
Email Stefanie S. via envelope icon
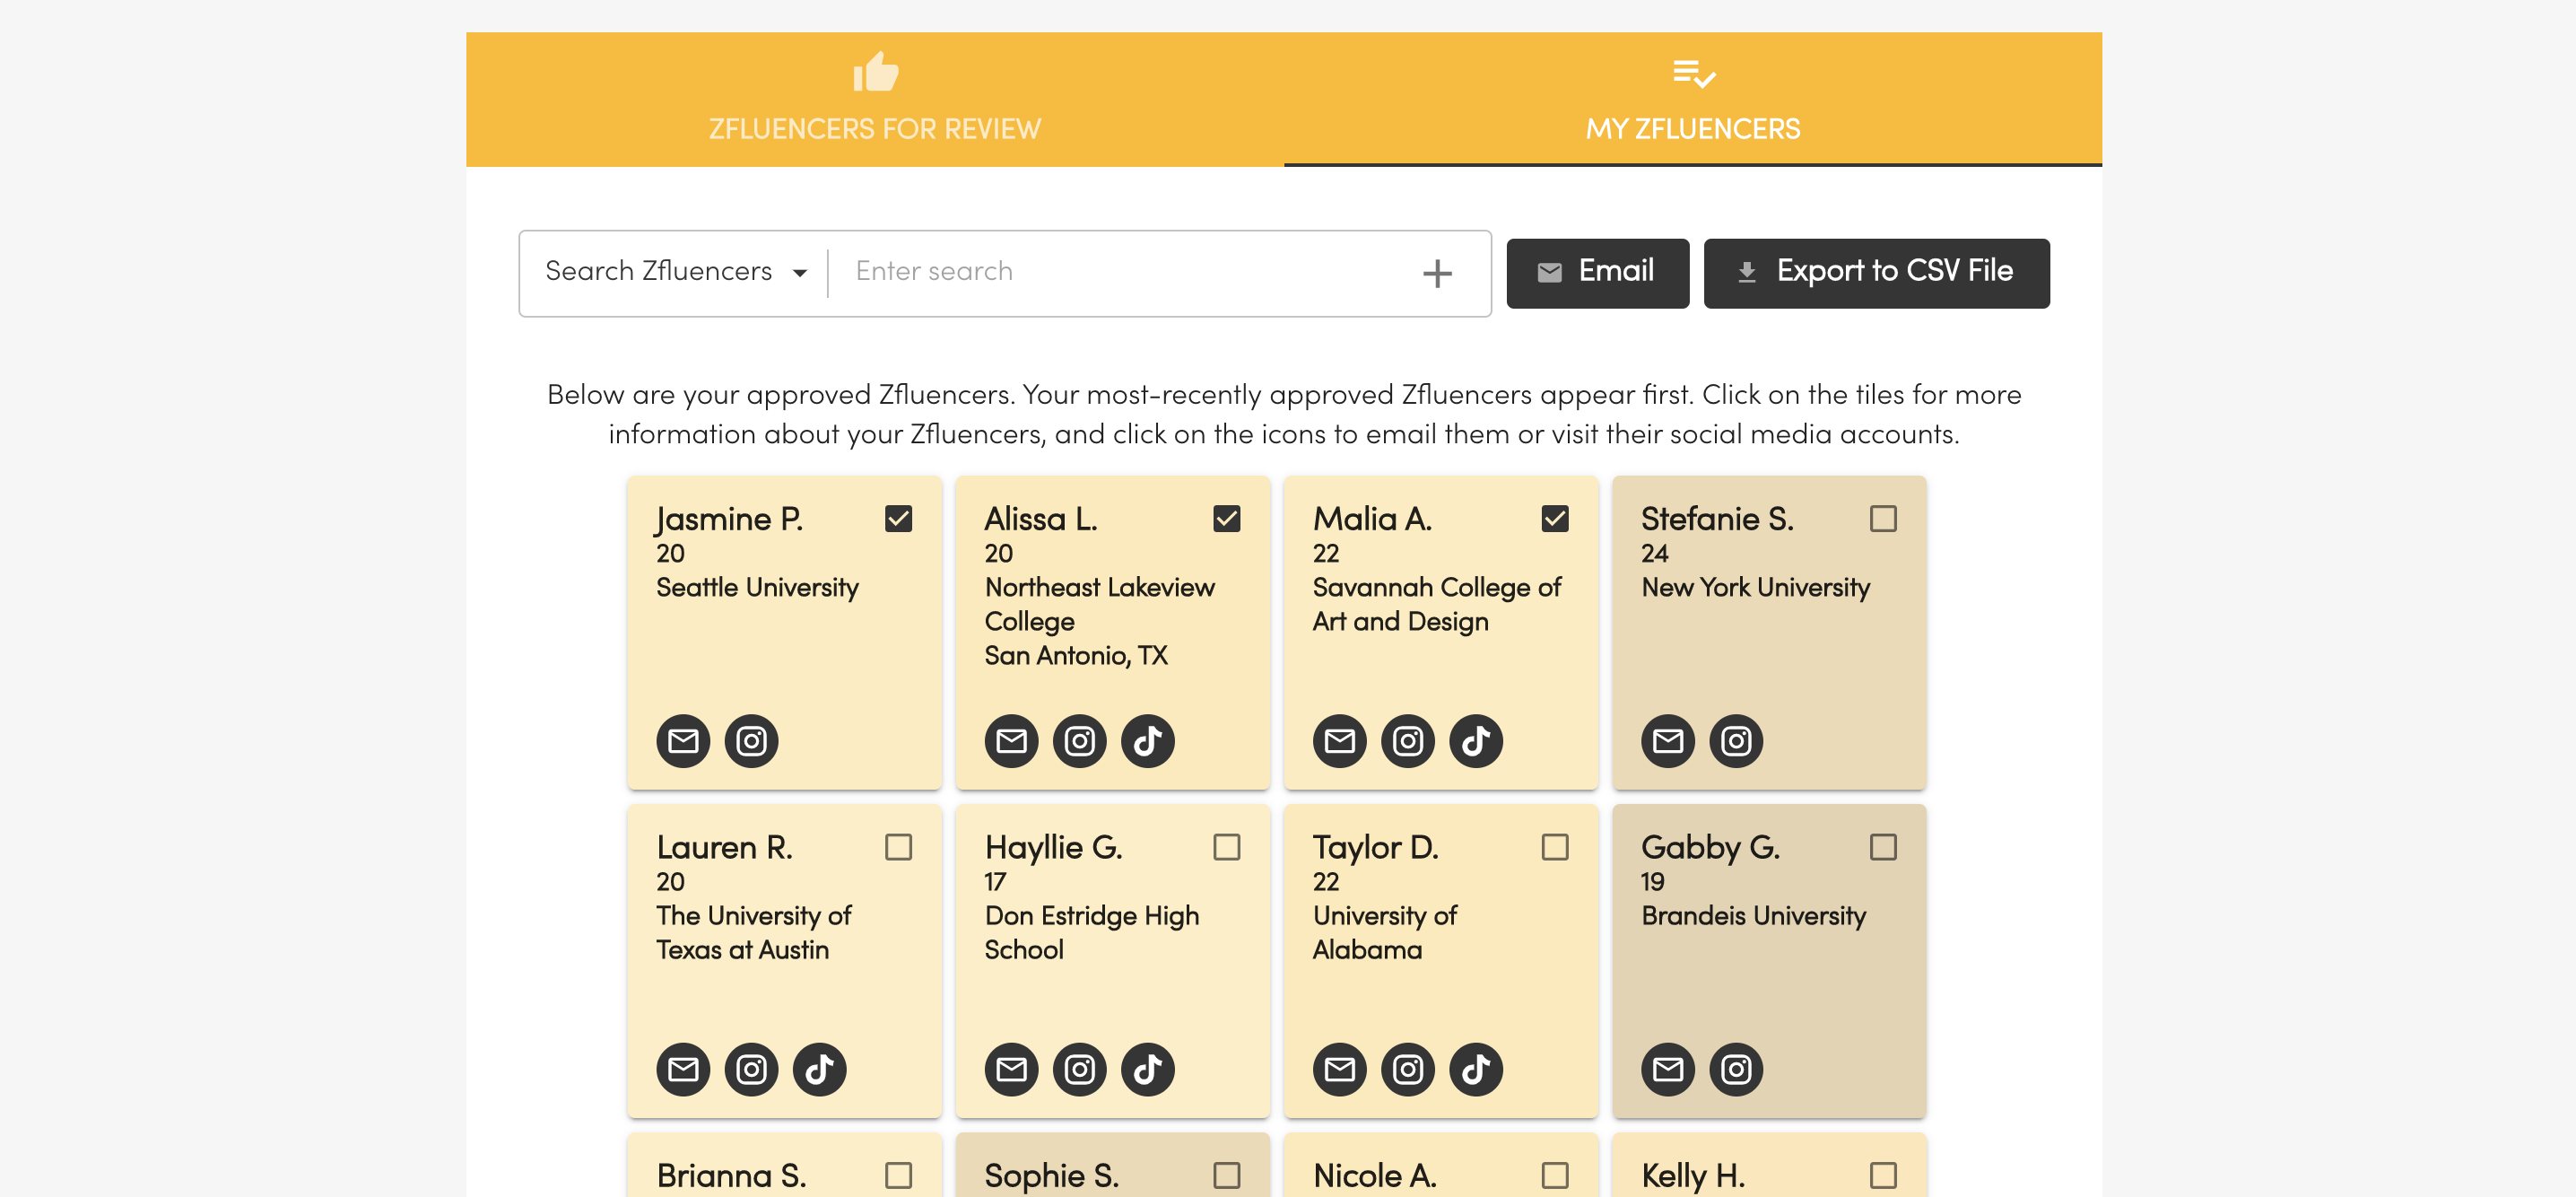coord(1667,741)
